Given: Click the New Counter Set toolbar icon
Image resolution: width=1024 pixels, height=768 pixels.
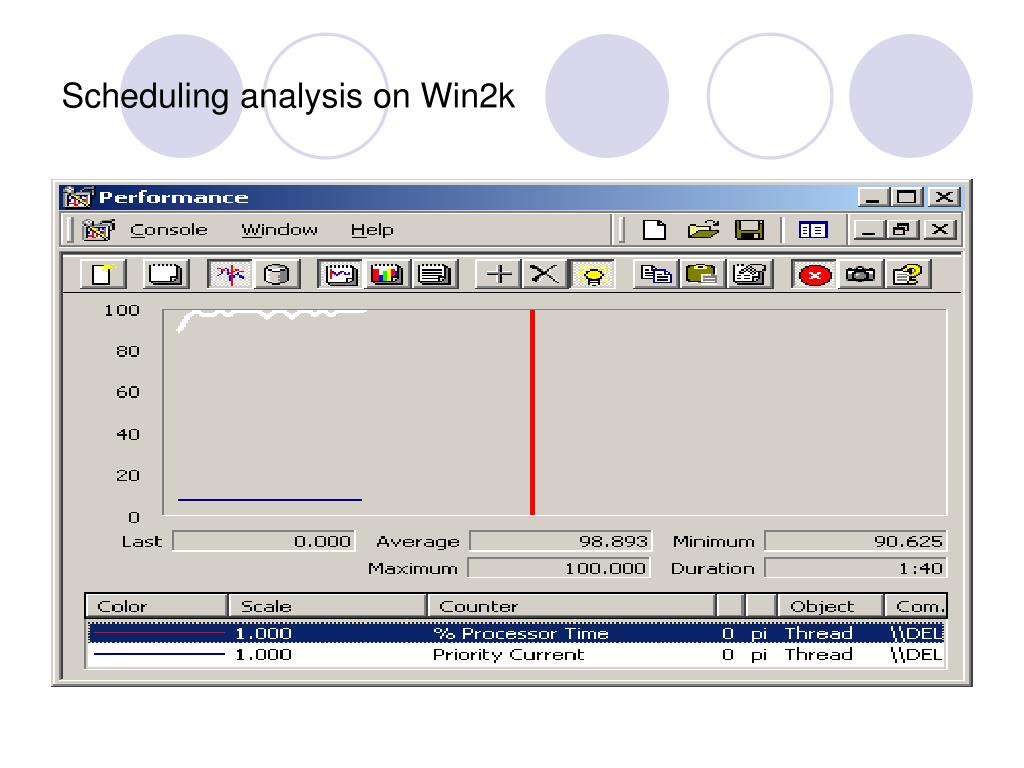Looking at the screenshot, I should (103, 274).
